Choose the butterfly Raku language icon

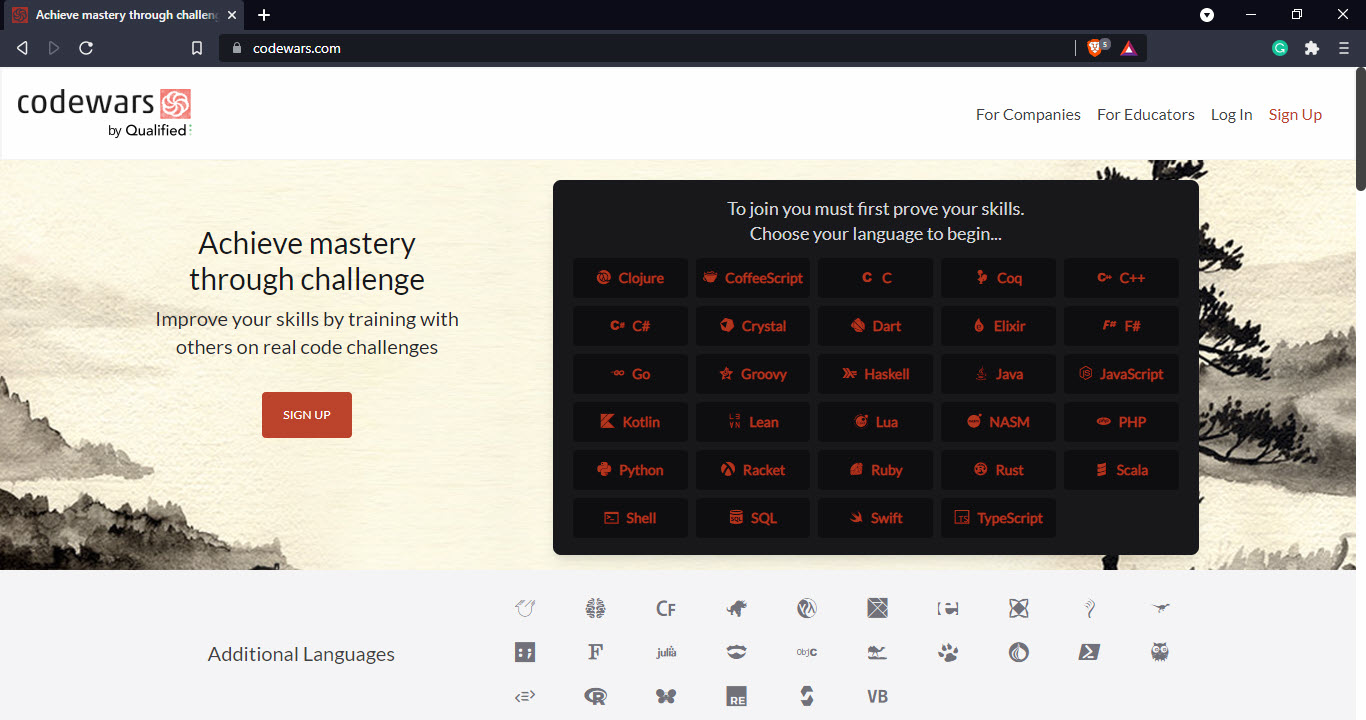666,696
